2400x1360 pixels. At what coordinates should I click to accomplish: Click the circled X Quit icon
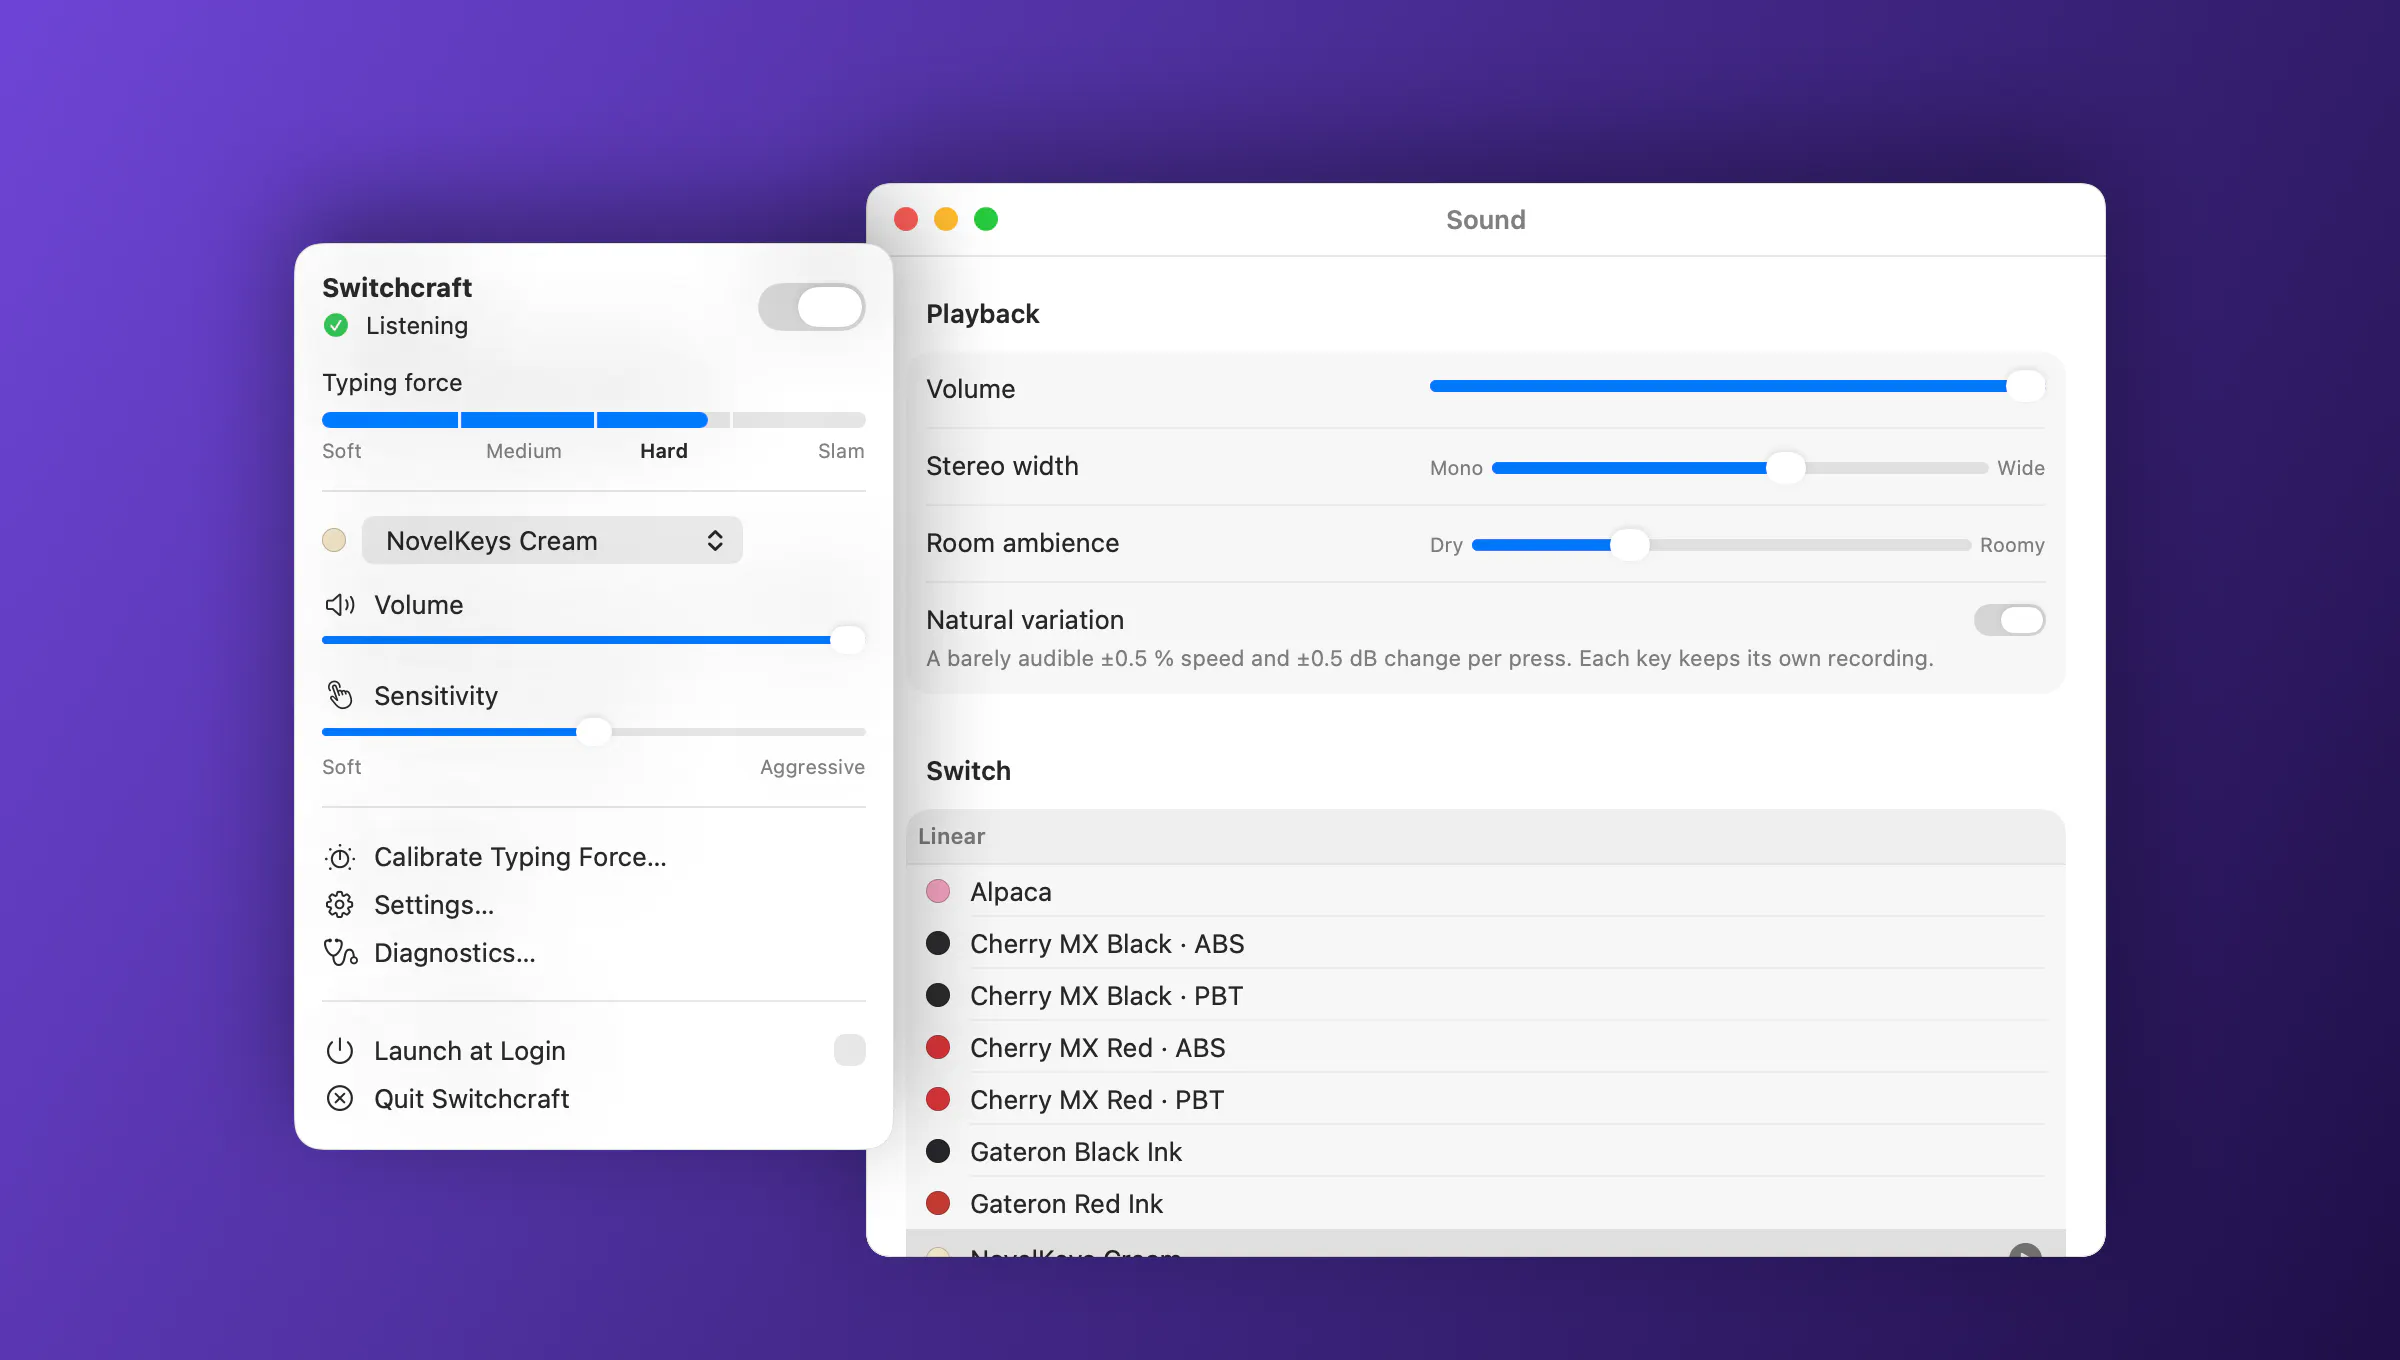tap(340, 1099)
